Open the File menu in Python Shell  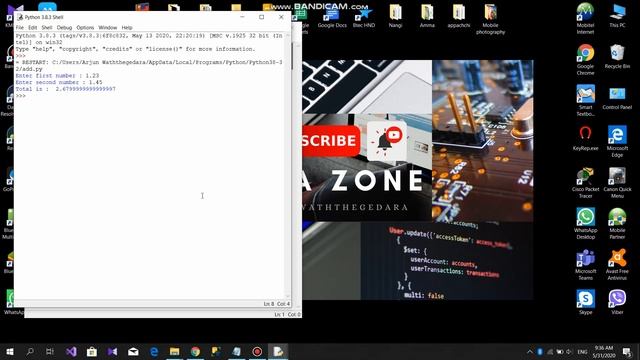pos(20,27)
